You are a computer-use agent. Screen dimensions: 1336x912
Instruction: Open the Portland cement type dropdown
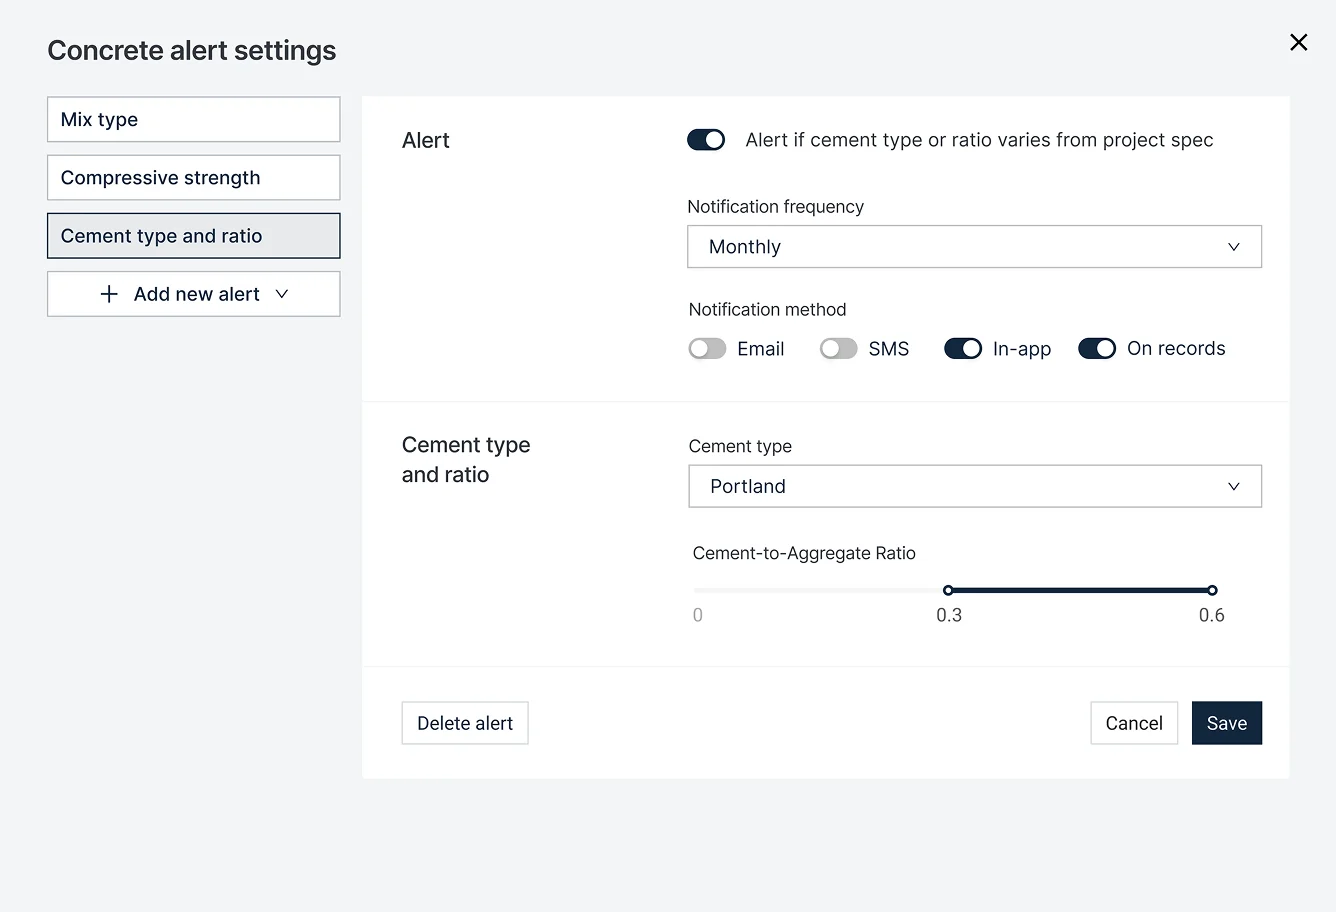pos(974,486)
